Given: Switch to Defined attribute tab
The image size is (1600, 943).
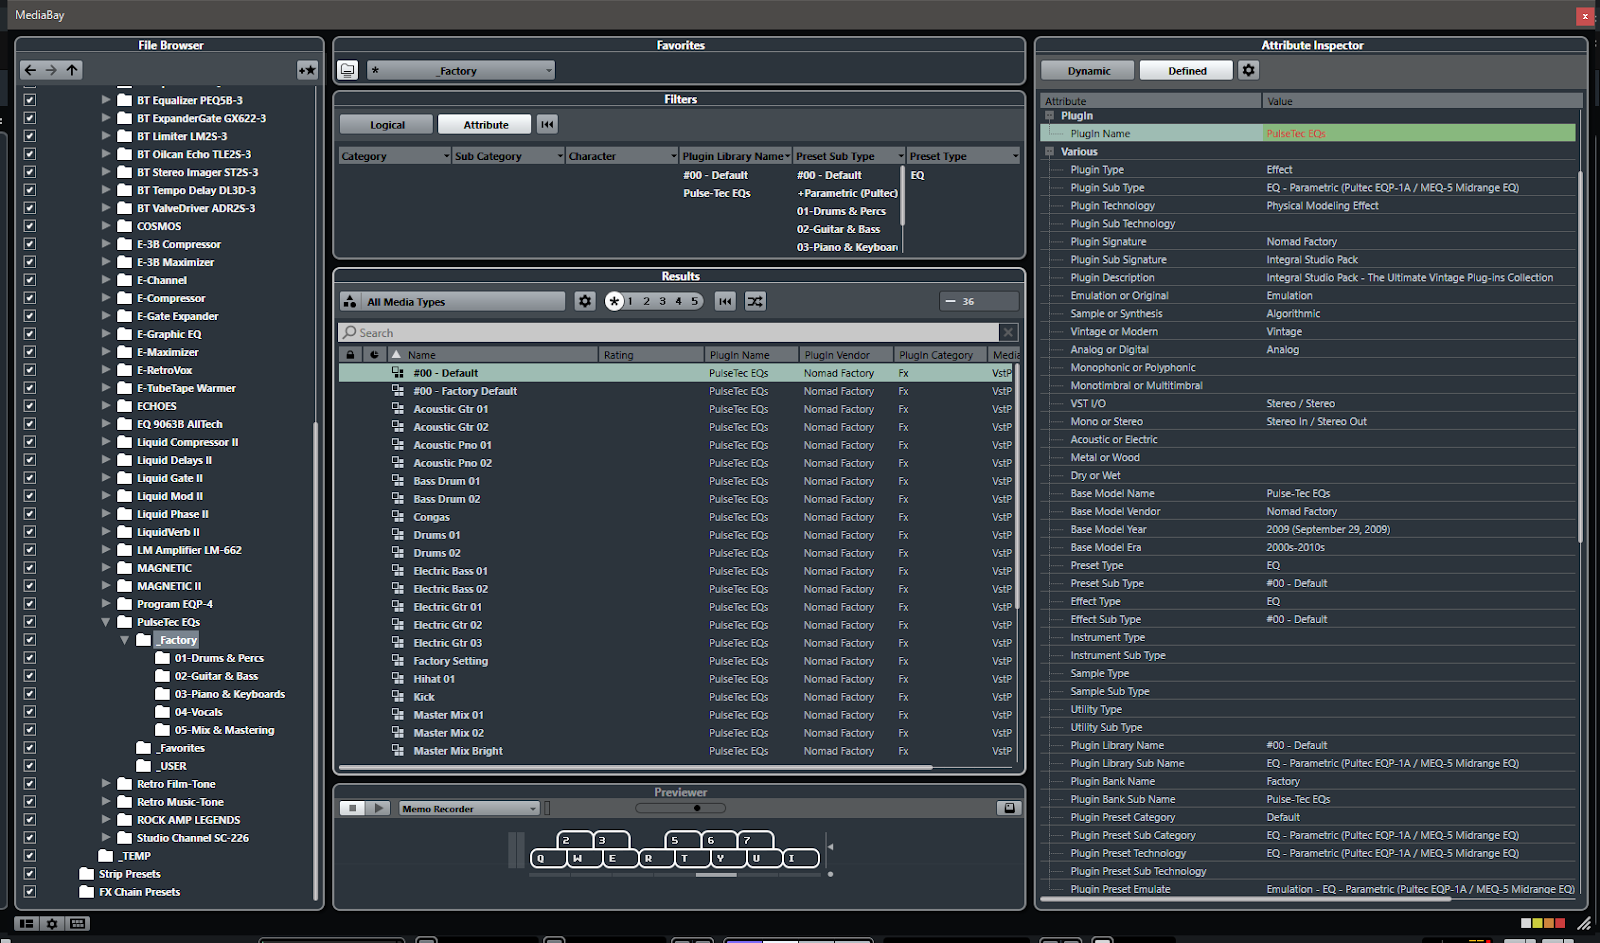Looking at the screenshot, I should point(1187,70).
